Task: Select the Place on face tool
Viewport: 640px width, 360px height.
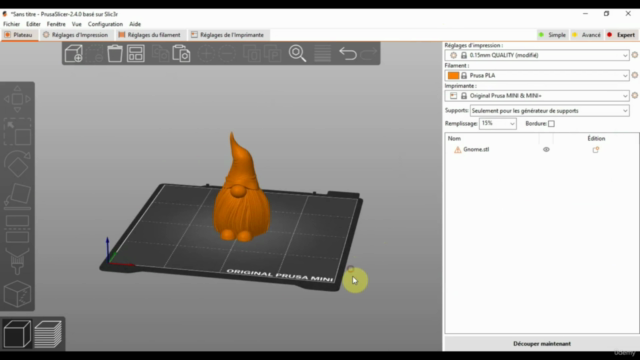Action: click(x=17, y=196)
